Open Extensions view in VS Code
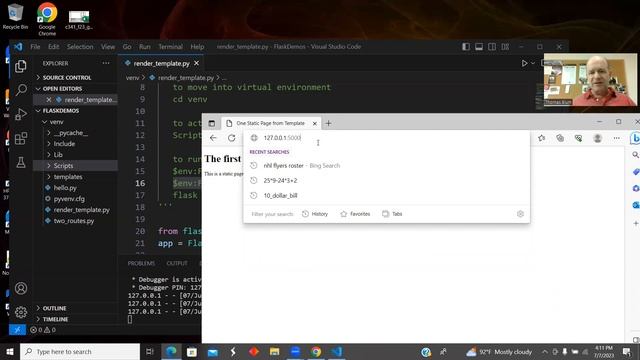Screen dimensions: 640x360 pos(21,138)
